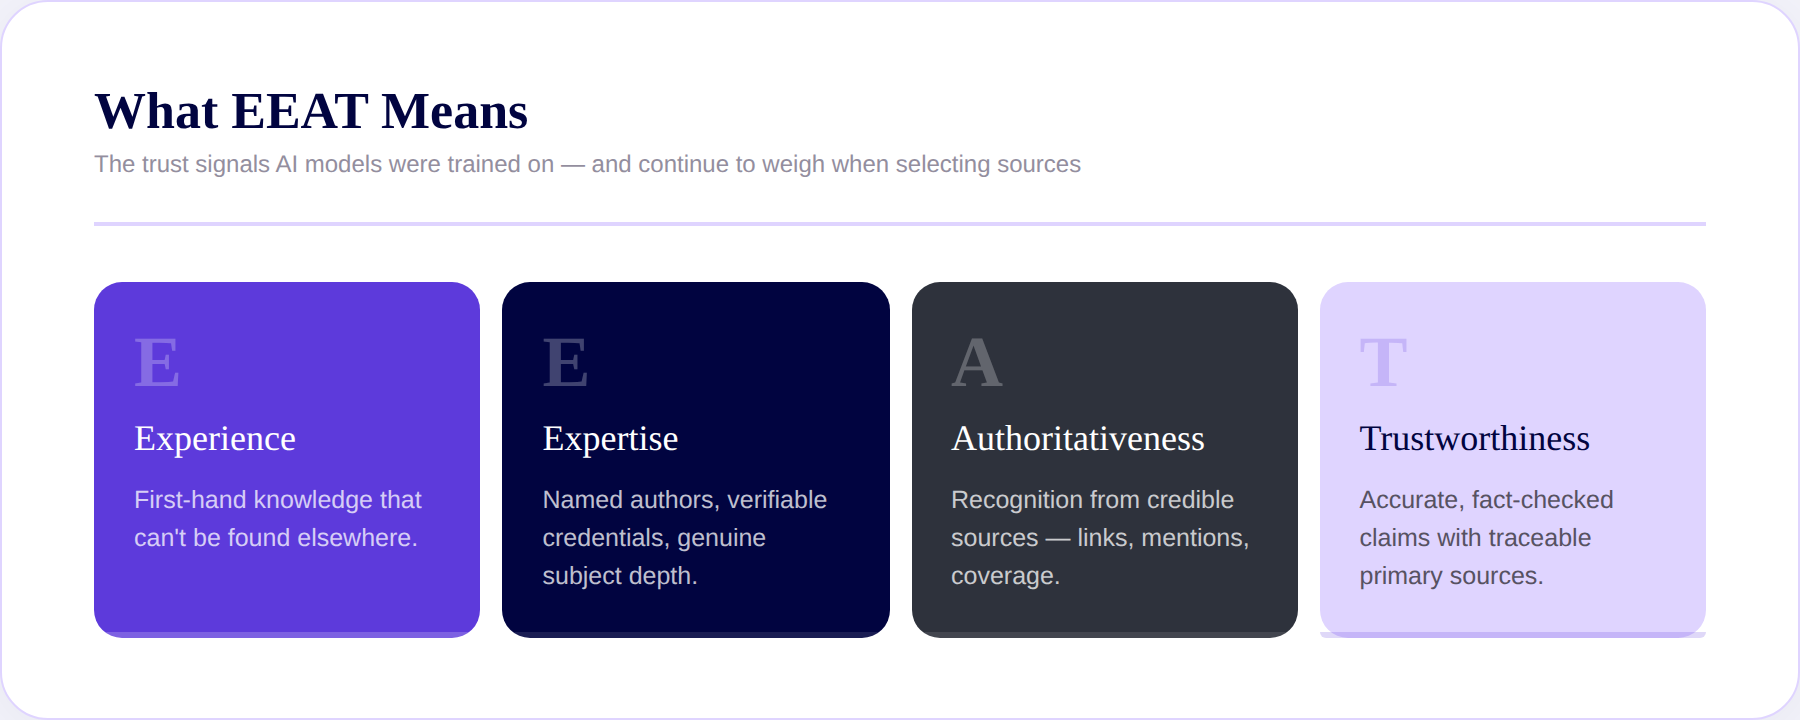Click the large A letter on the Authoritativeness card
This screenshot has width=1800, height=720.
point(977,362)
